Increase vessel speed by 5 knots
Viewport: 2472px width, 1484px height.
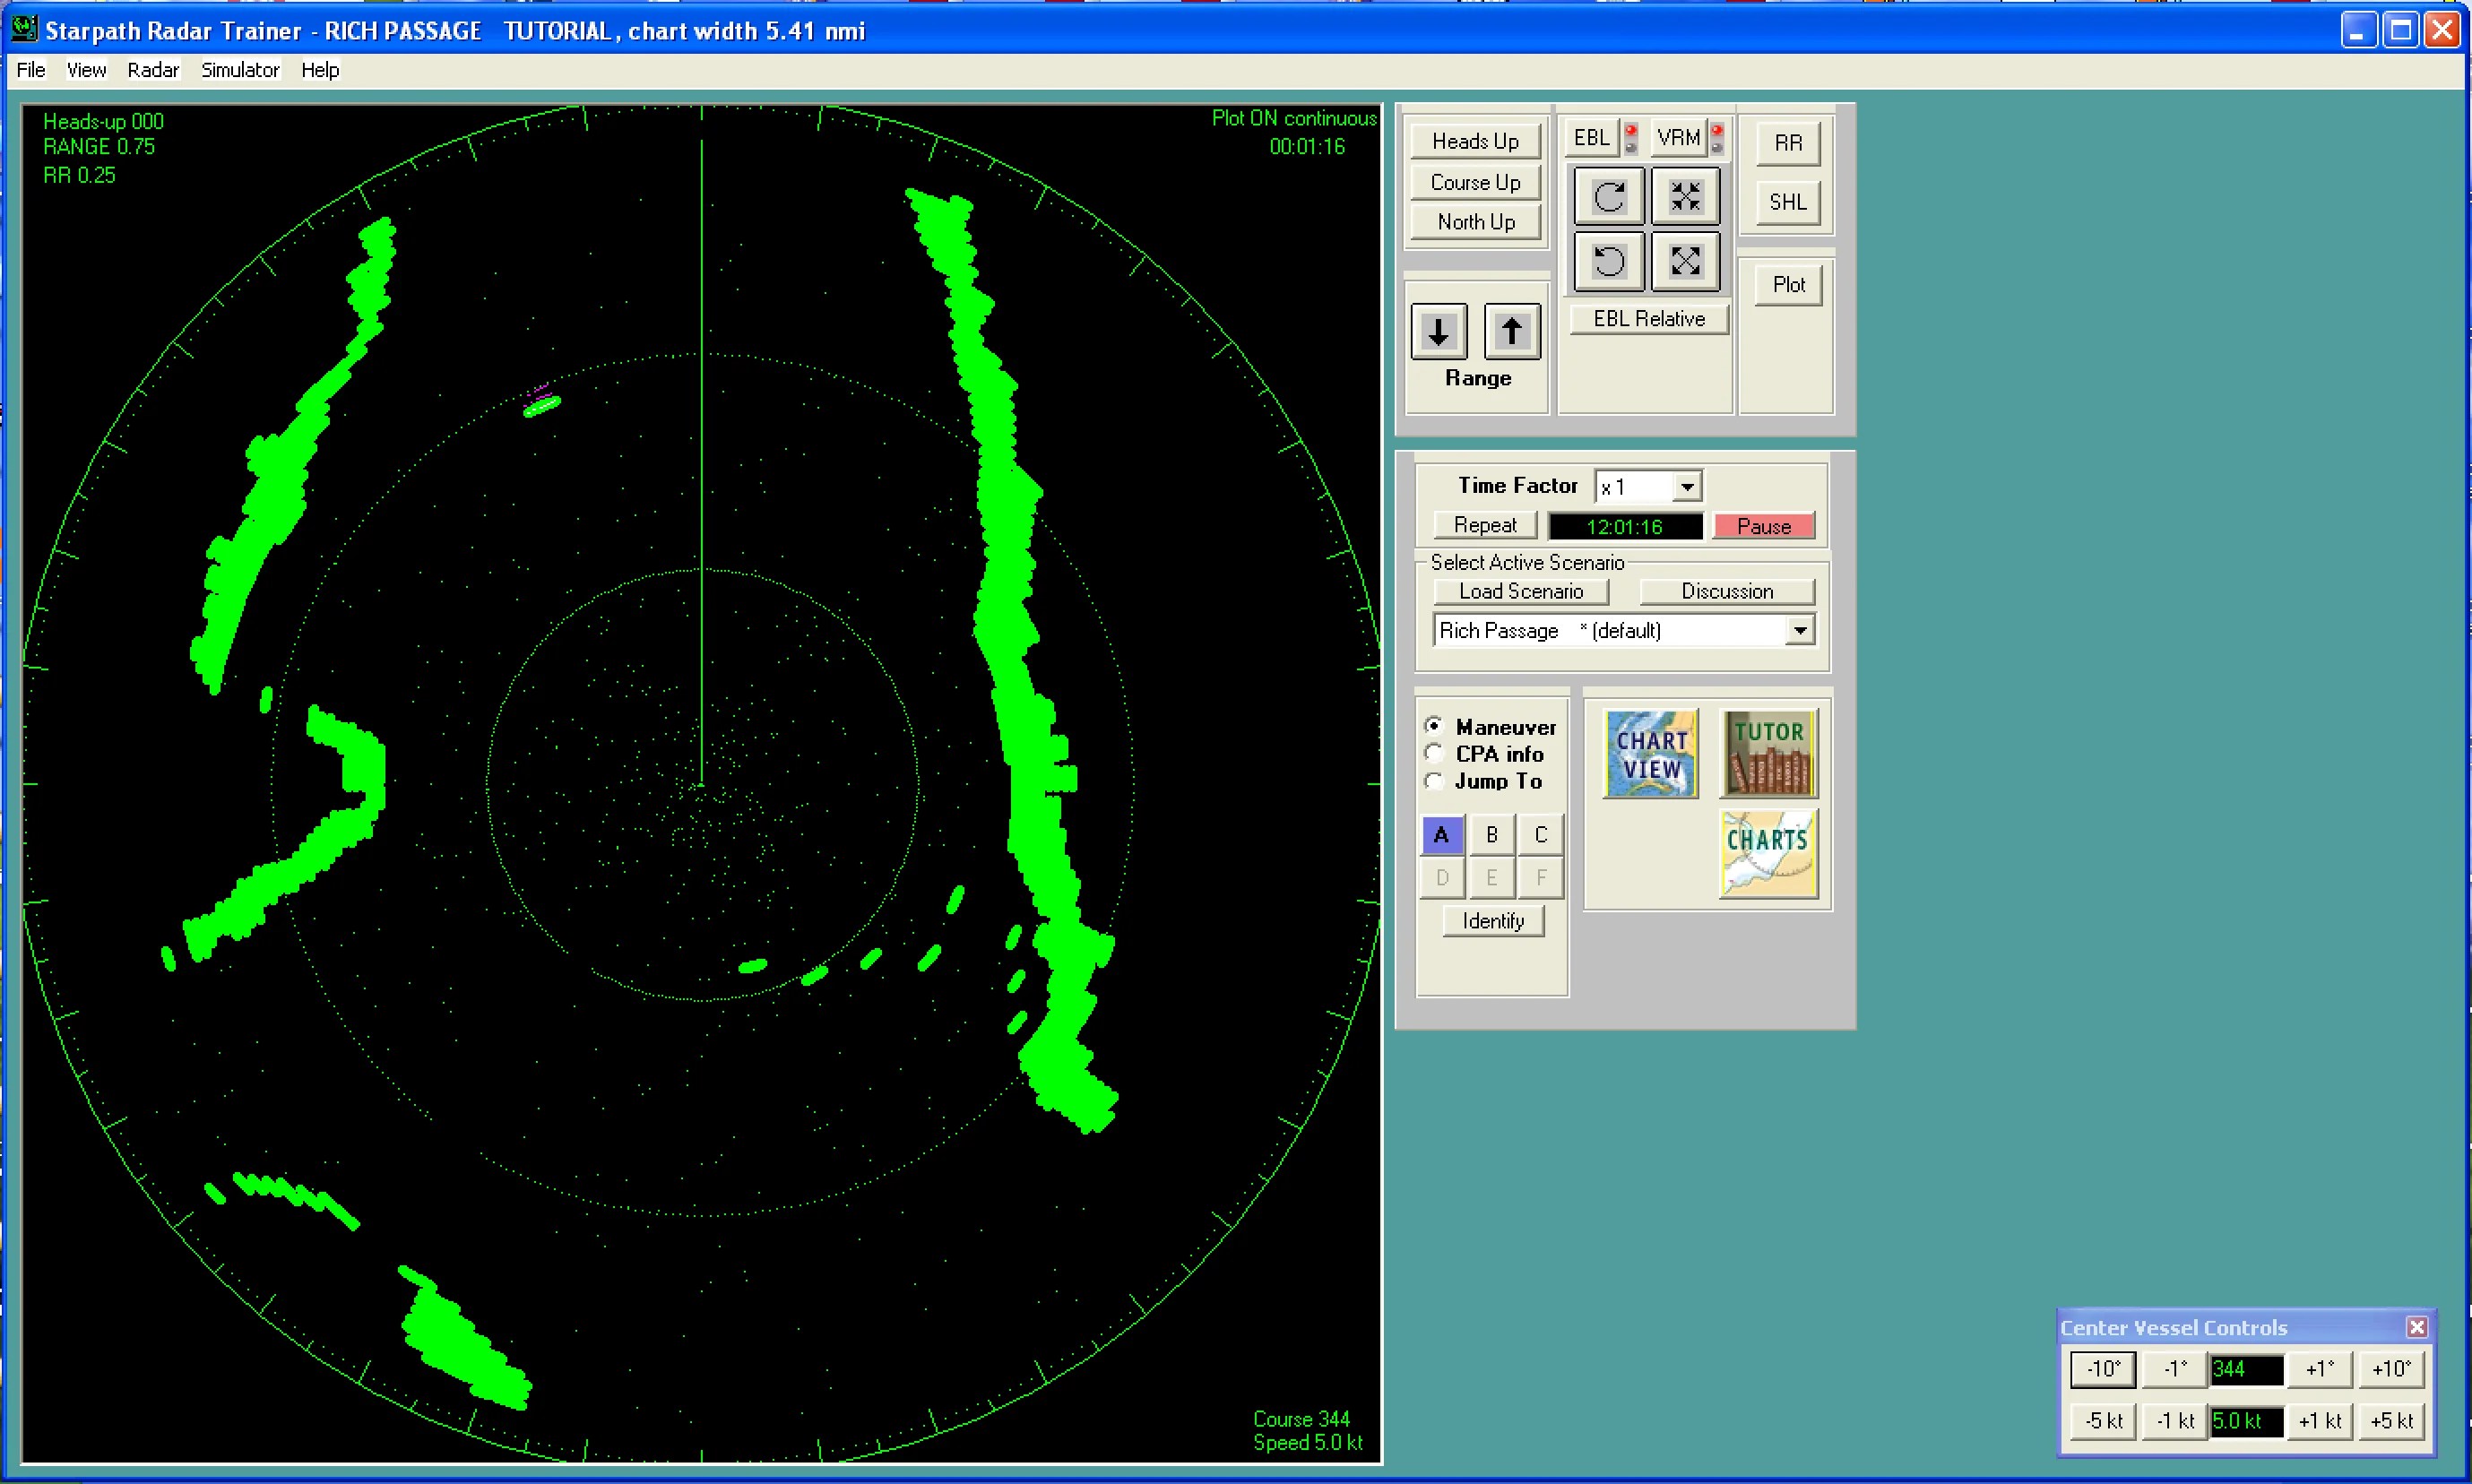pyautogui.click(x=2391, y=1421)
